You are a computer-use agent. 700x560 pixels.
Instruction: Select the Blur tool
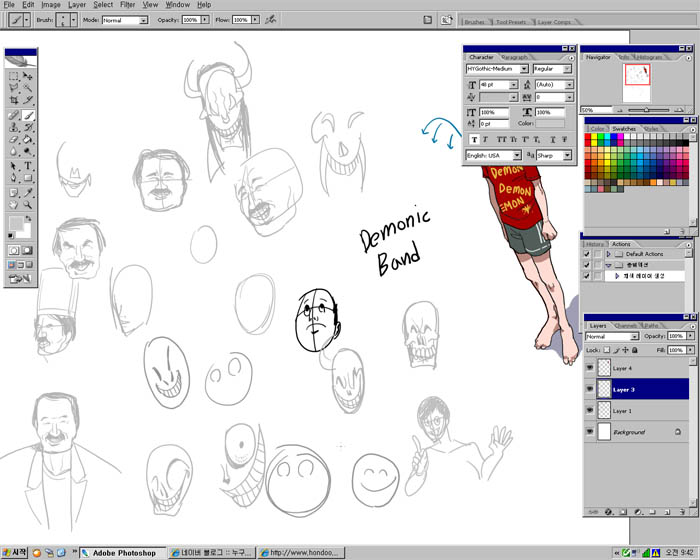coord(14,151)
